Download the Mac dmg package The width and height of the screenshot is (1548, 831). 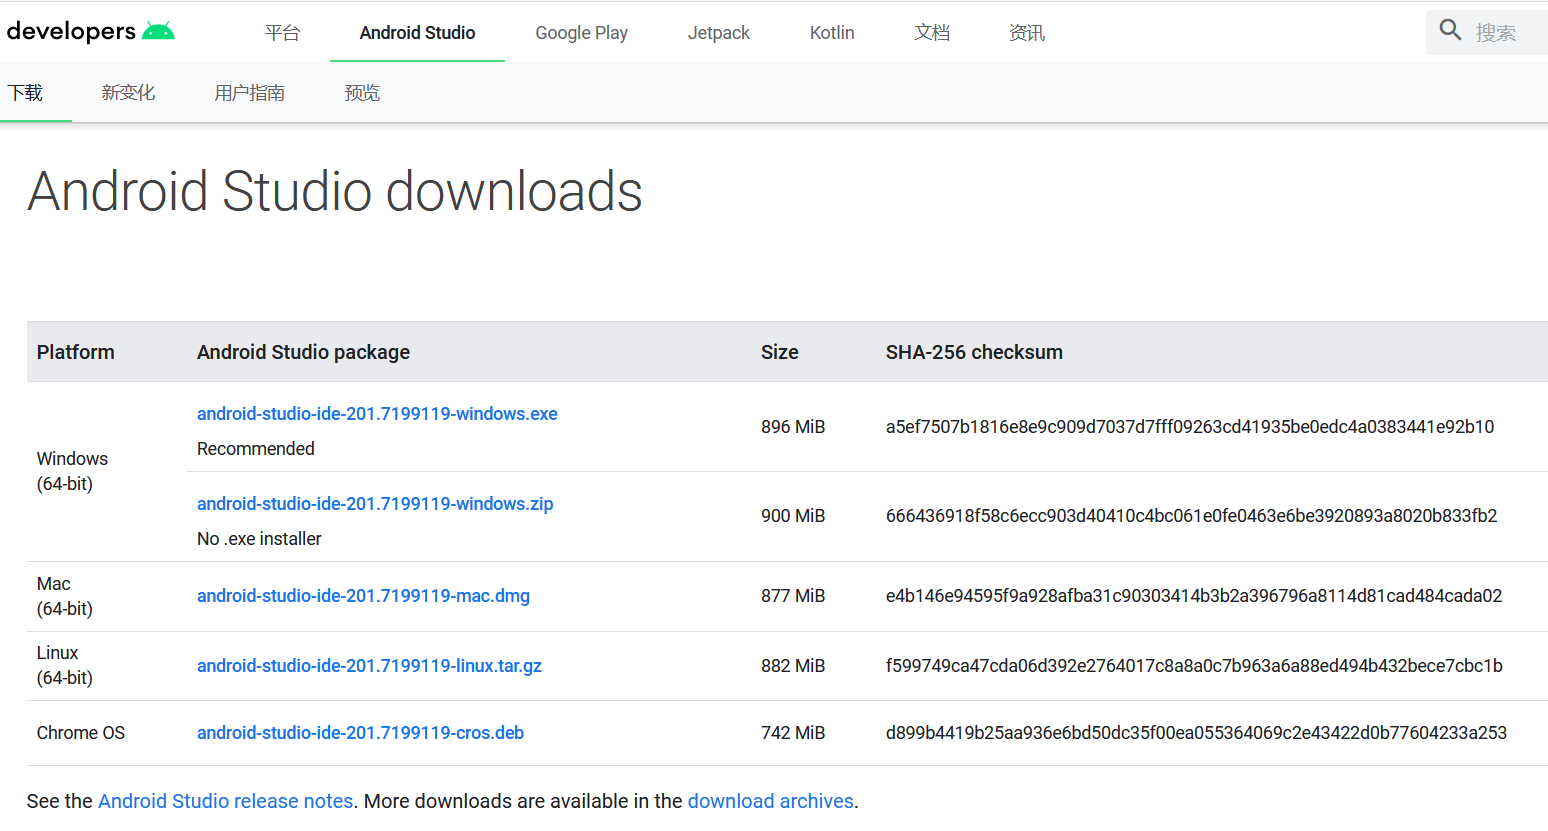(362, 595)
